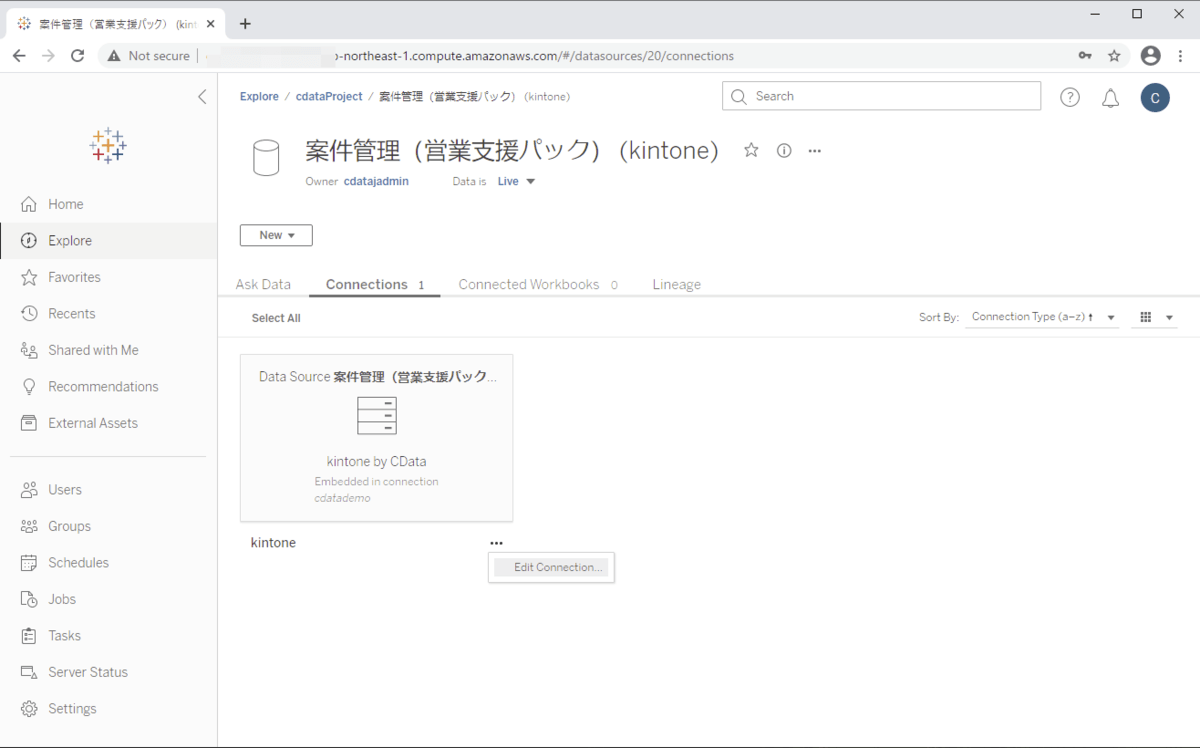Open the help menu question-mark icon
This screenshot has height=748, width=1200.
pyautogui.click(x=1070, y=97)
